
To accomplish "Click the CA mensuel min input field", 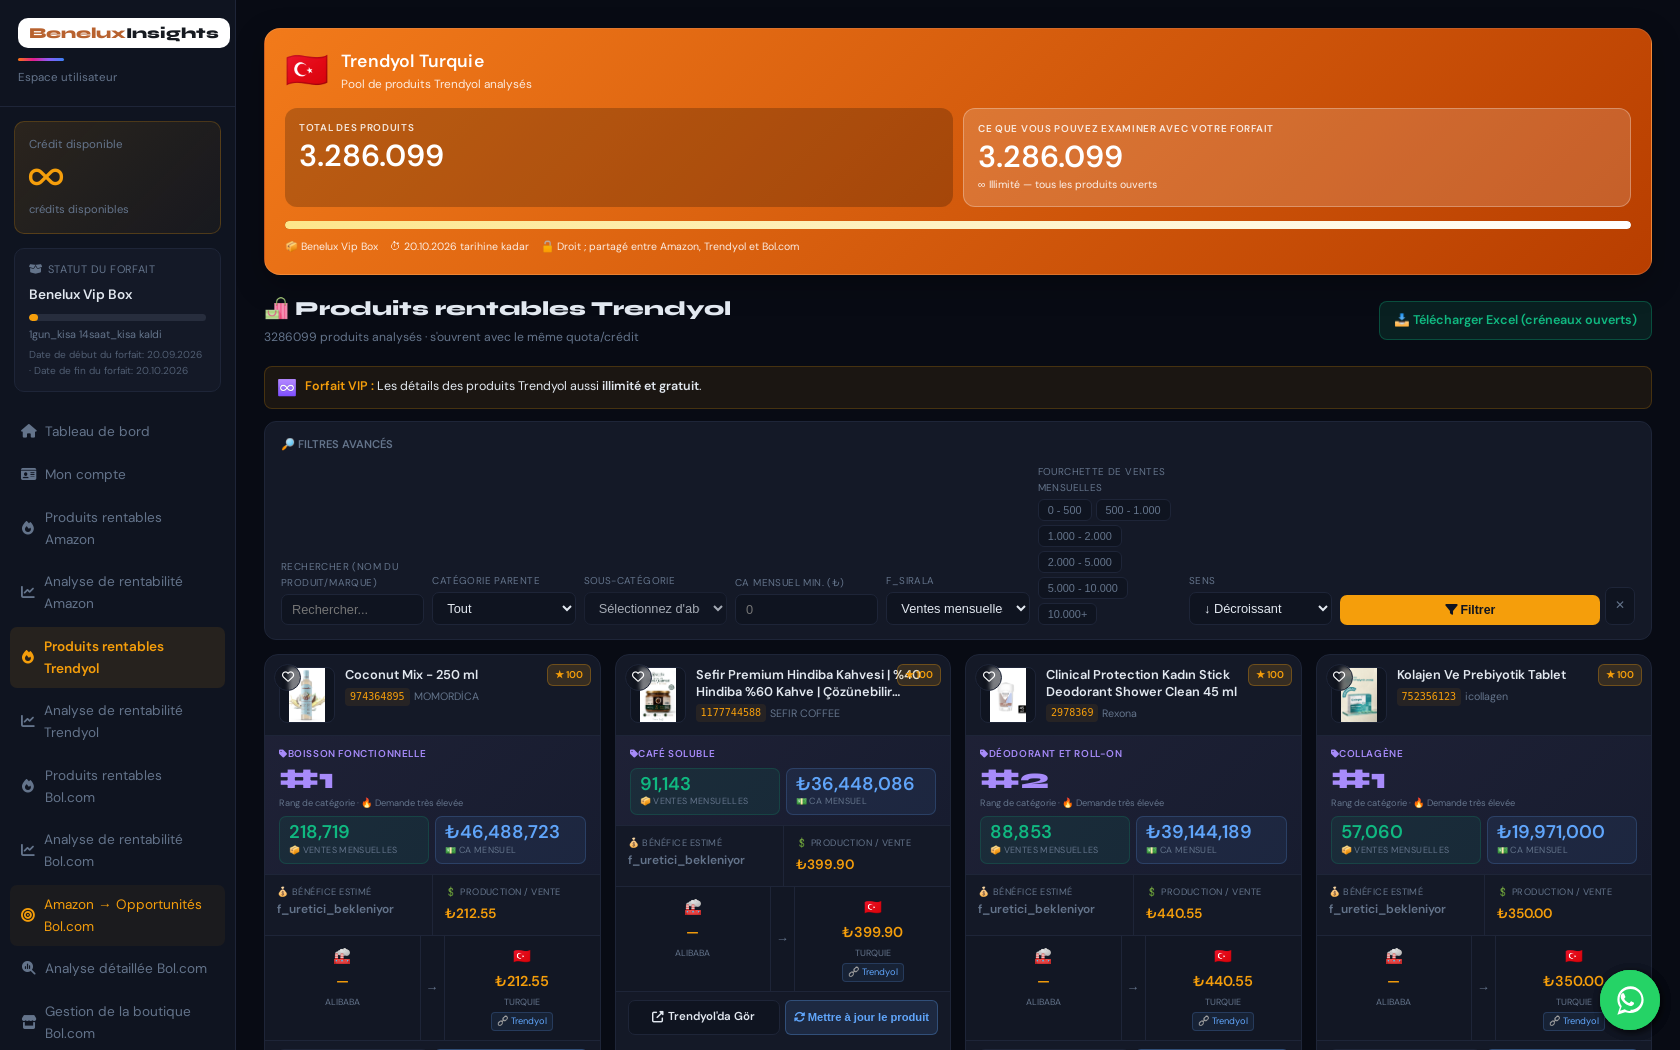I will (806, 610).
